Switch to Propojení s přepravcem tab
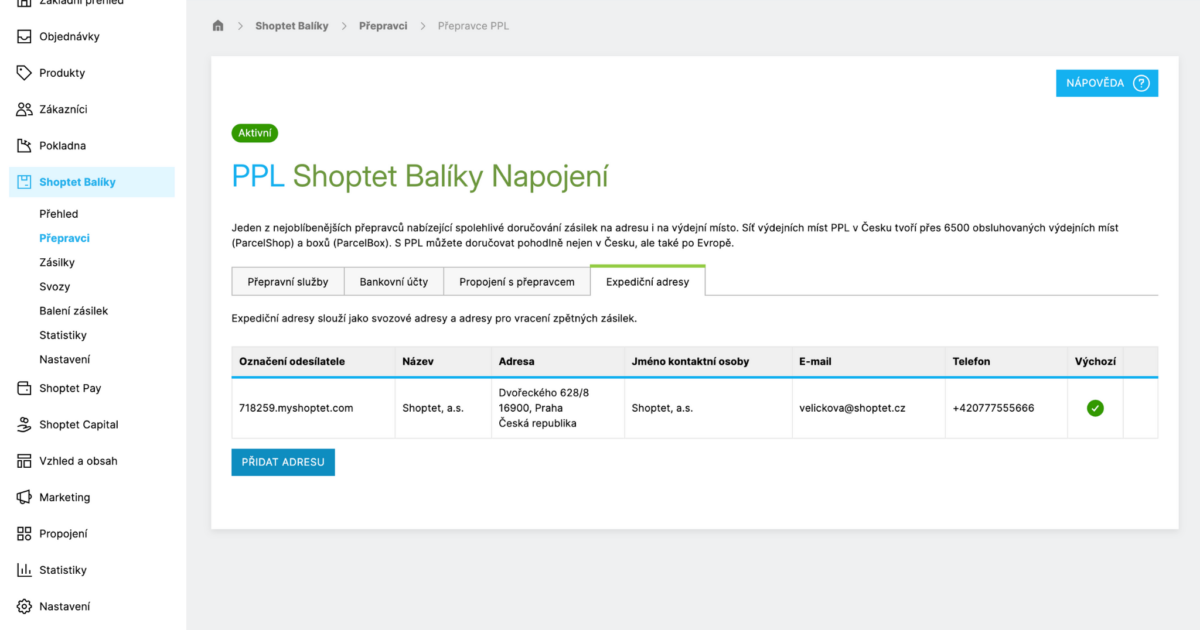 pyautogui.click(x=517, y=282)
